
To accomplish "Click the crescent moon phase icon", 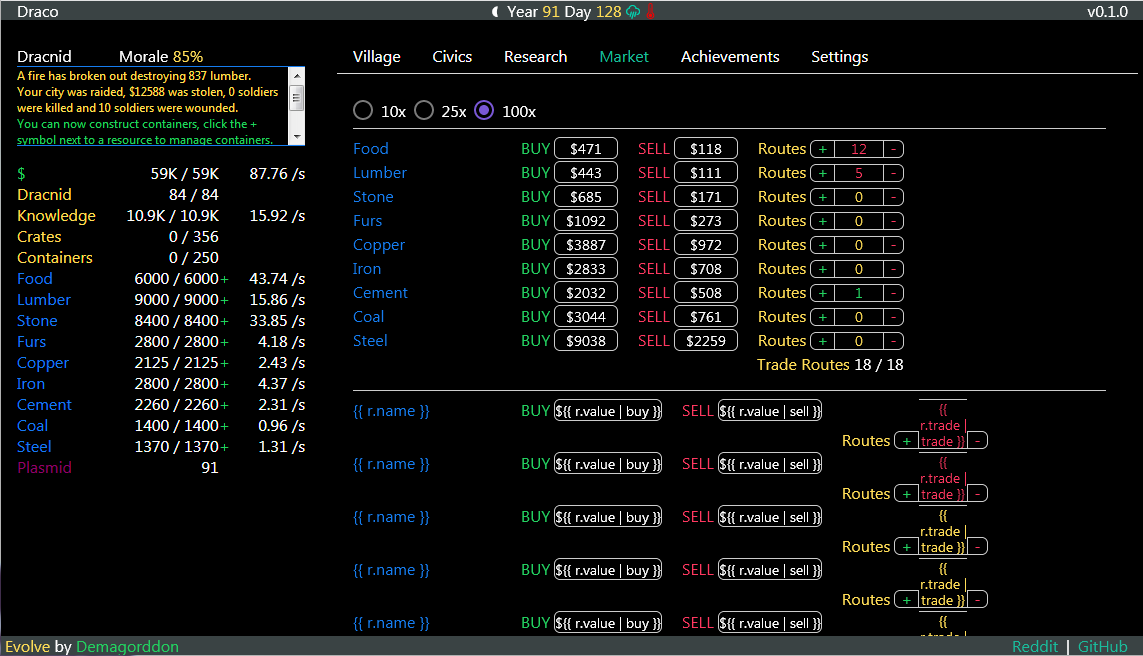I will pos(497,11).
